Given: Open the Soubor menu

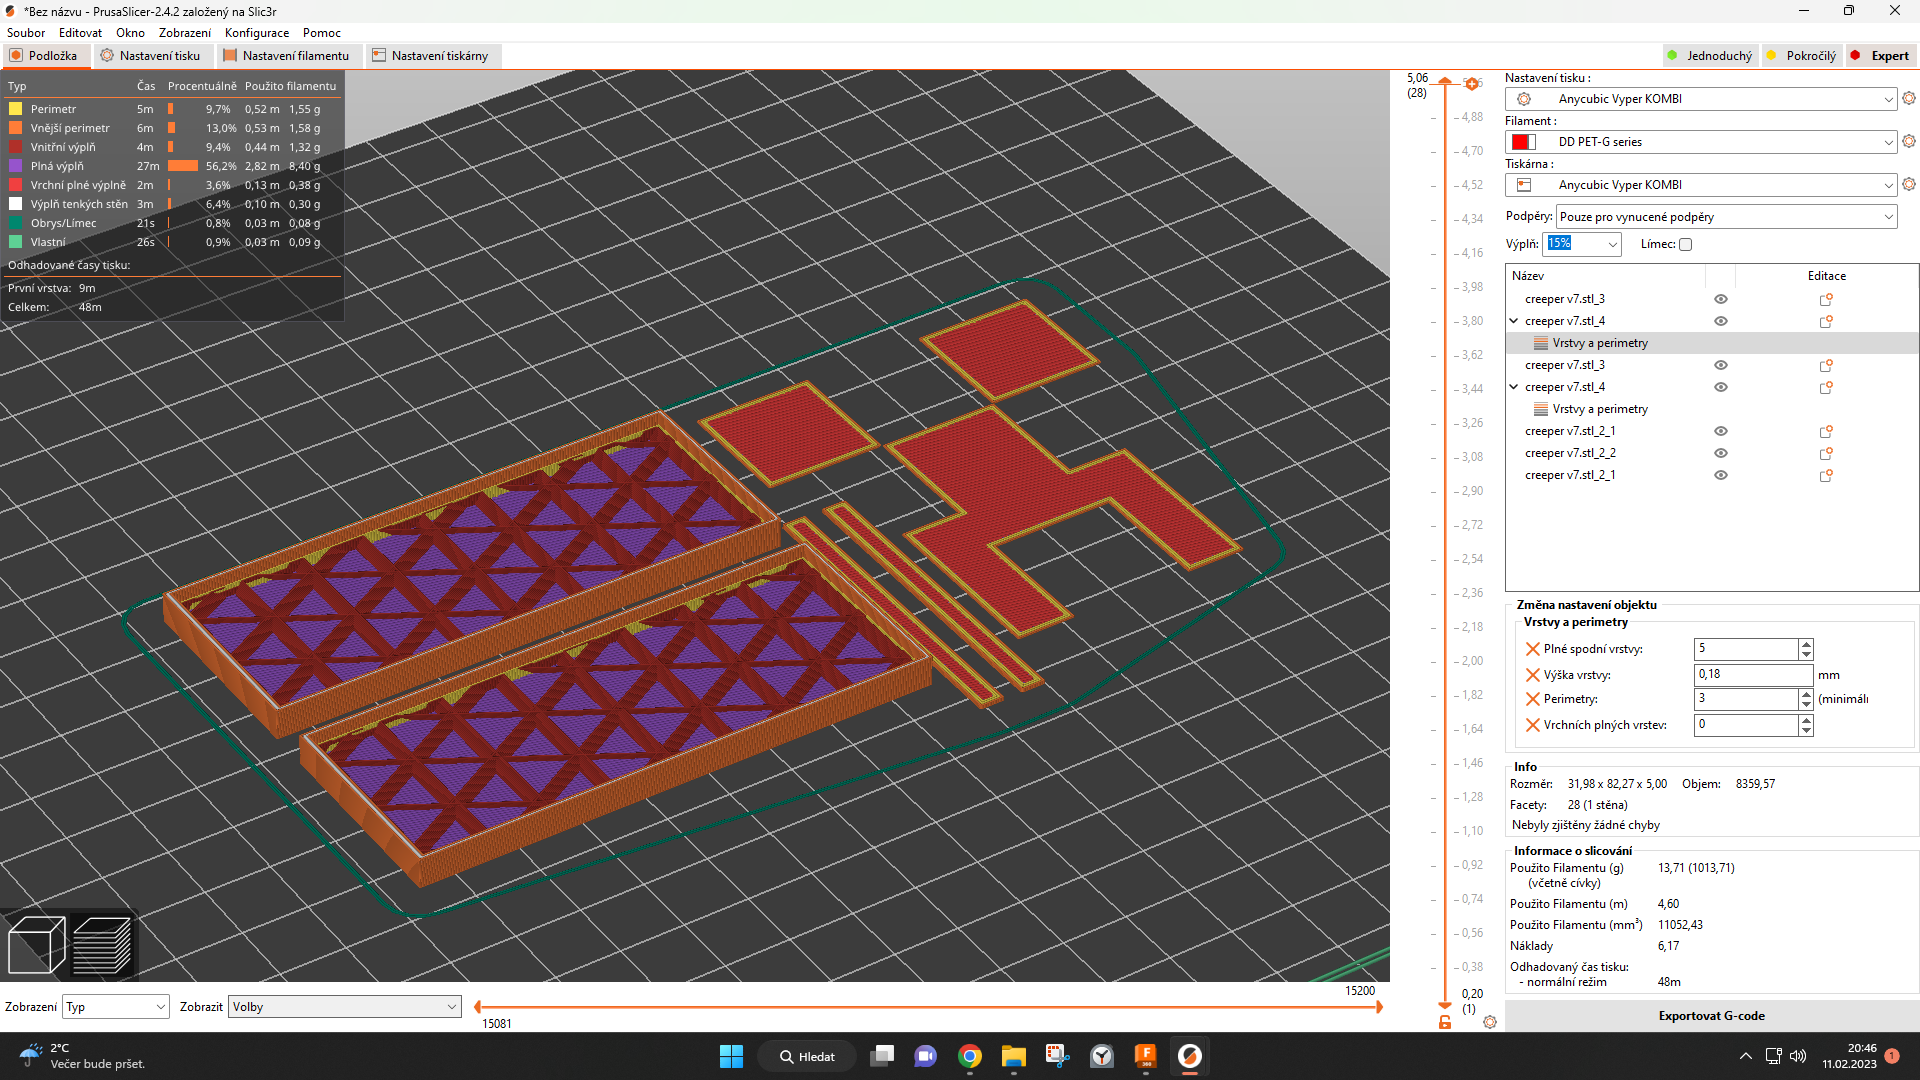Looking at the screenshot, I should click(26, 33).
